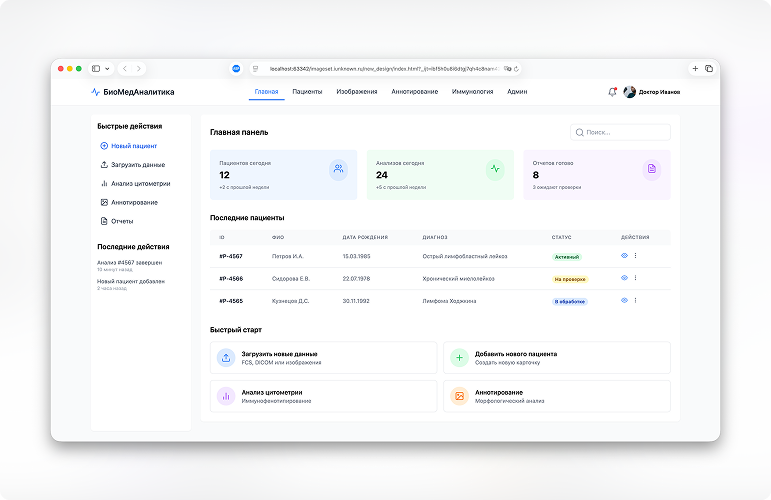Viewport: 771px width, 500px height.
Task: Click the patients icon in Пациентов сегодня card
Action: tap(338, 169)
